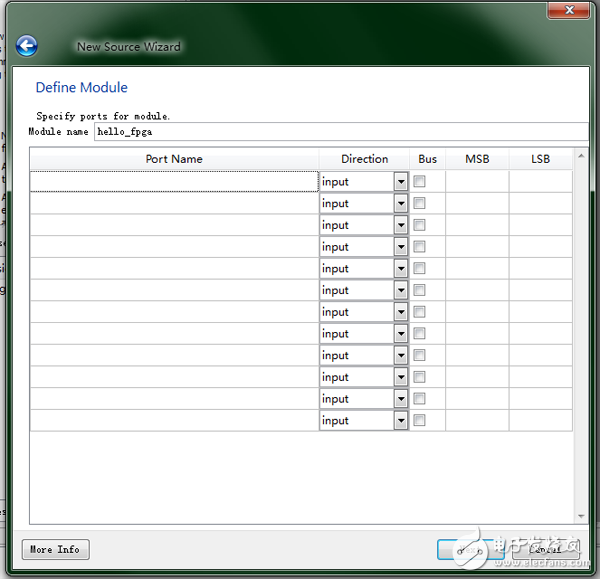Click the Module name field containing hello_fpga

pyautogui.click(x=340, y=132)
